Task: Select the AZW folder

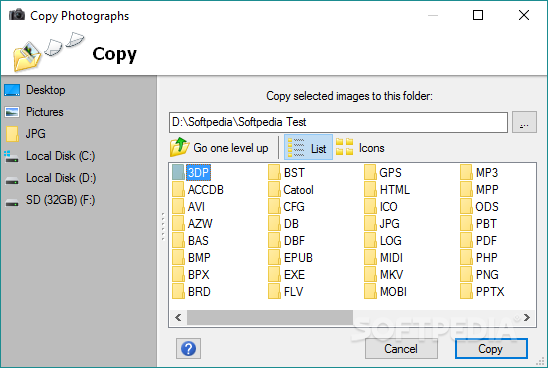Action: click(192, 224)
